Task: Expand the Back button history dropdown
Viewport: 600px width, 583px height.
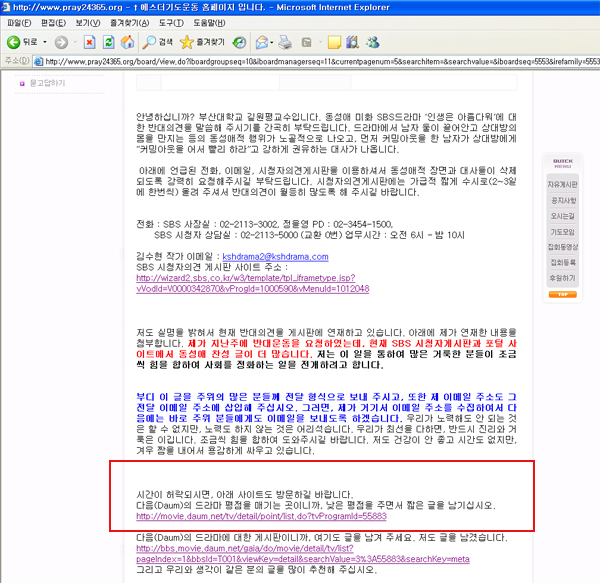Action: [45, 43]
